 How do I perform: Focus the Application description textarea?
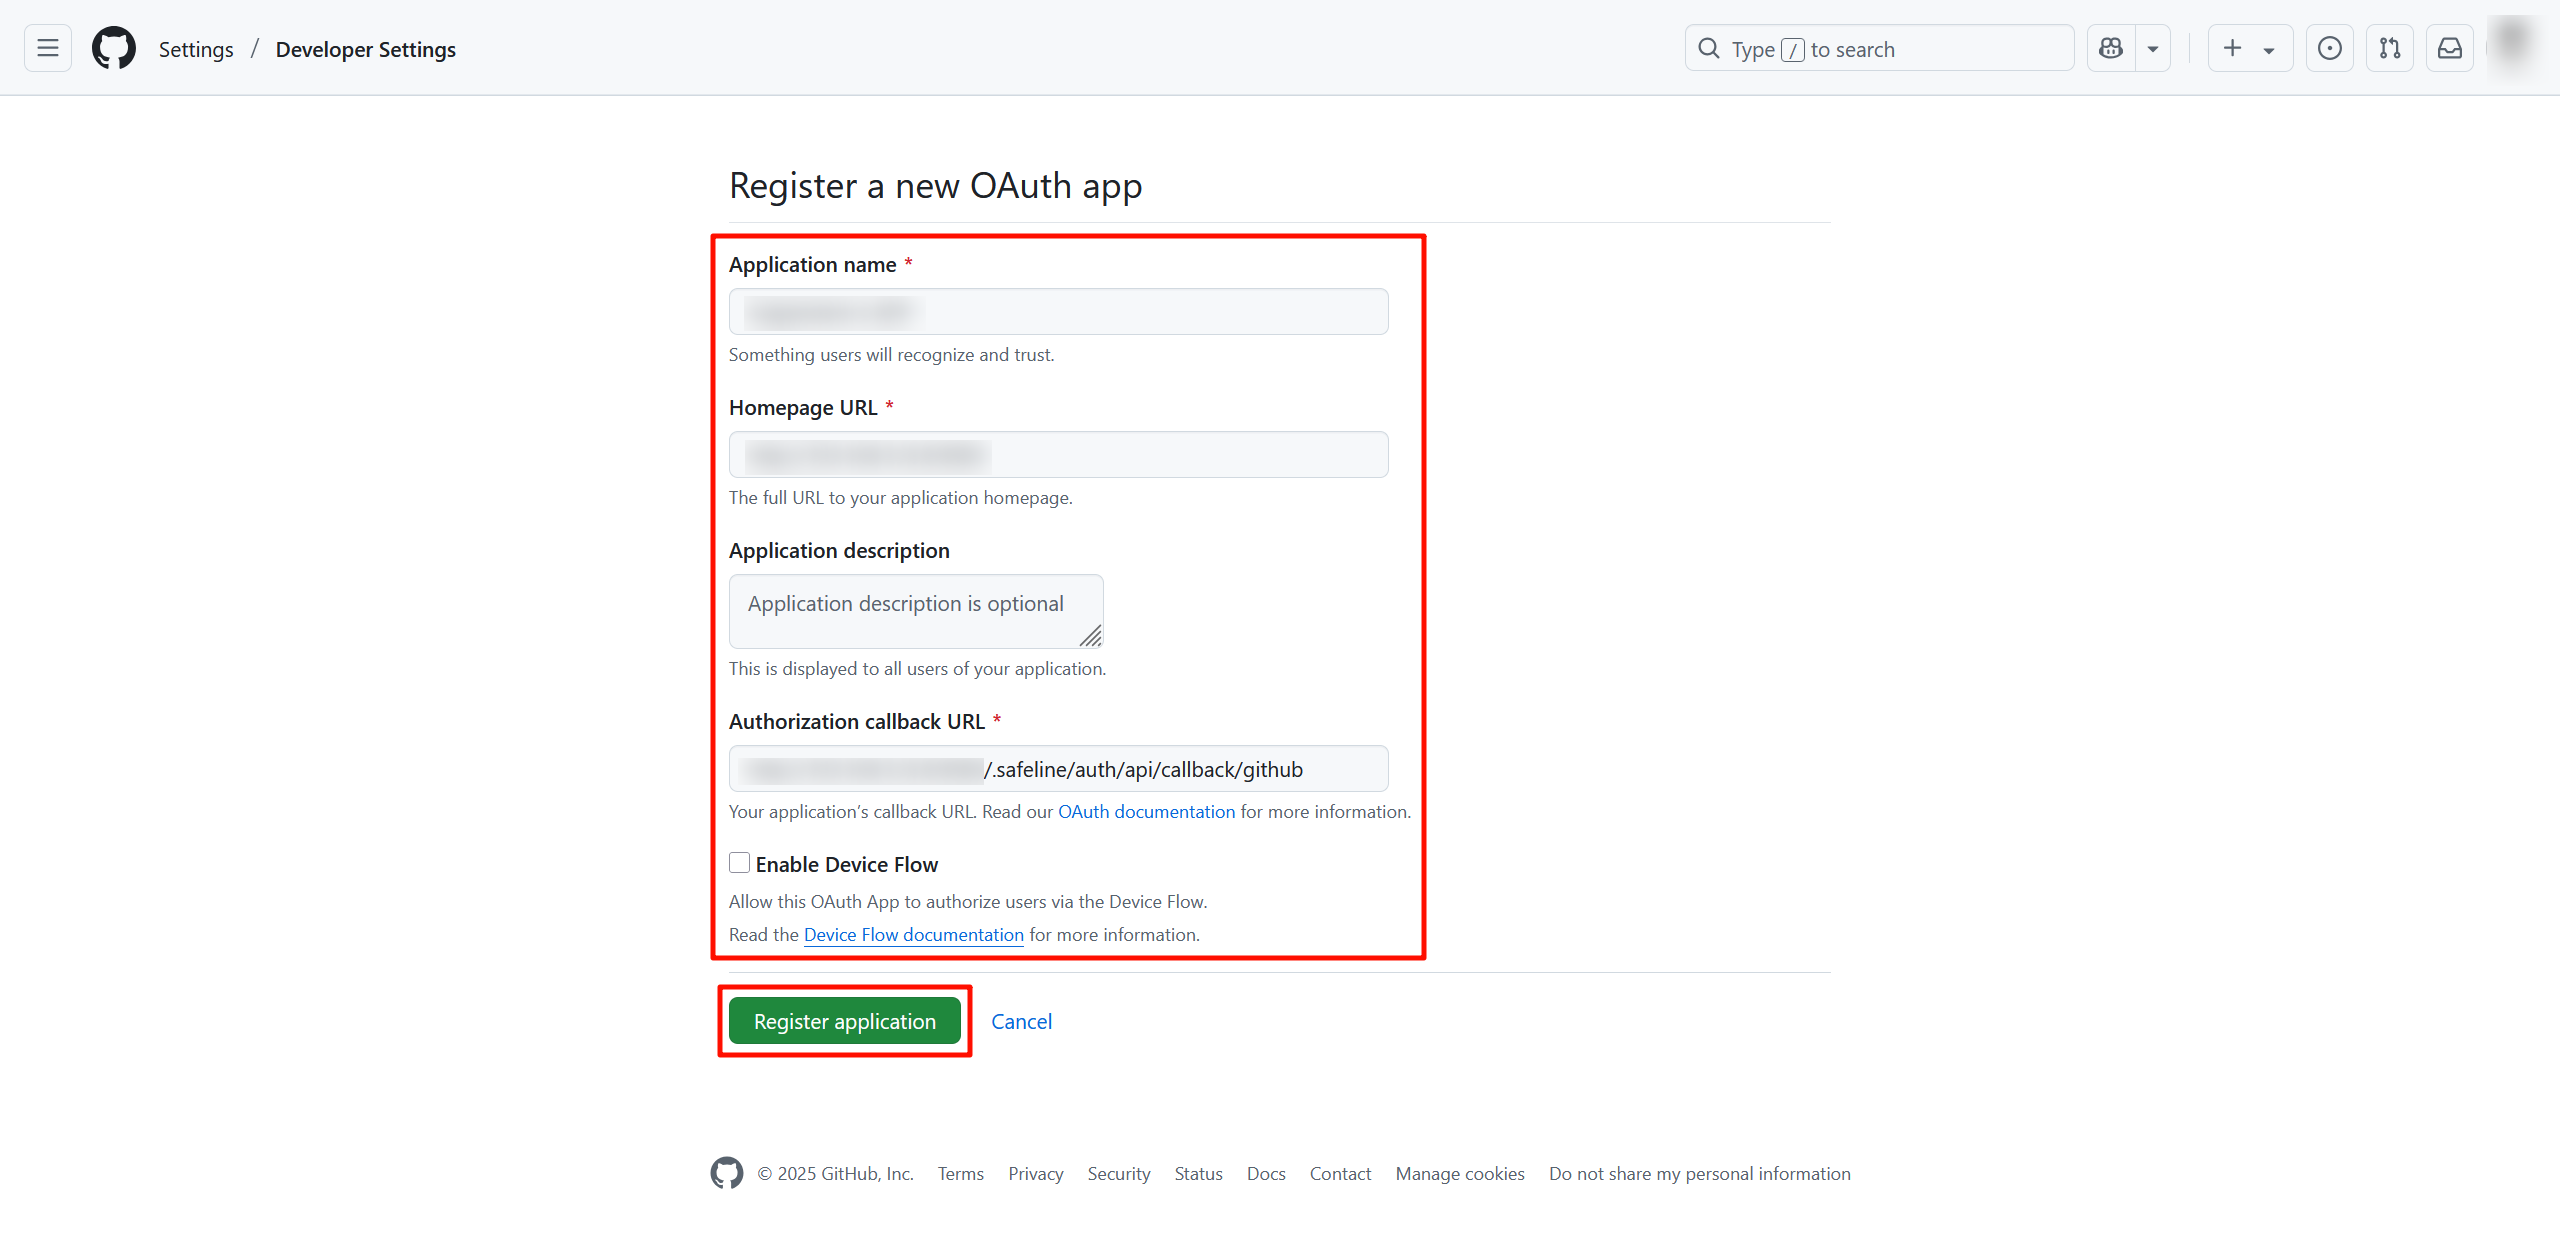[x=915, y=610]
